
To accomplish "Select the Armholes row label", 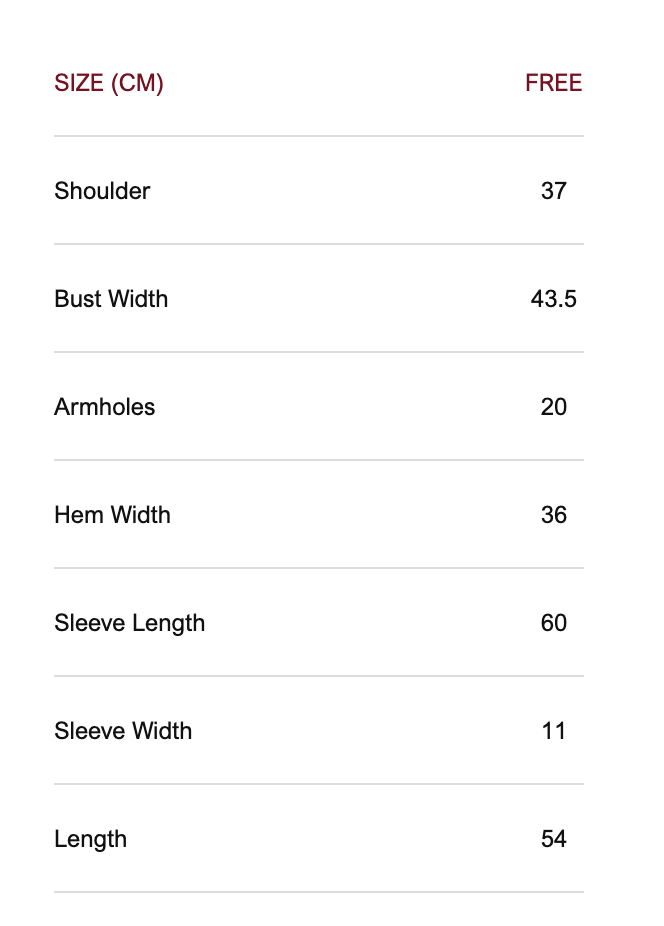I will tap(105, 407).
